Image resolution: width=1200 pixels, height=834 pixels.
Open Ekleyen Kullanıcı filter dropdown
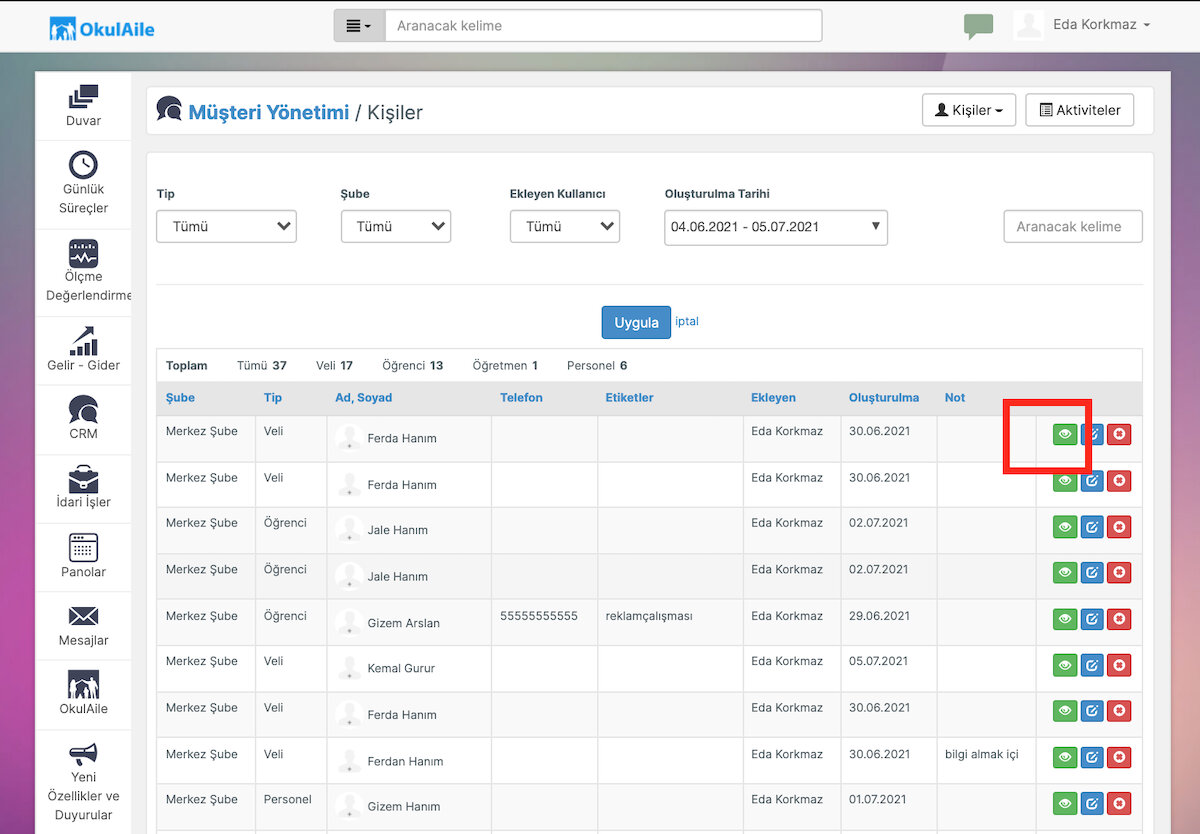565,226
